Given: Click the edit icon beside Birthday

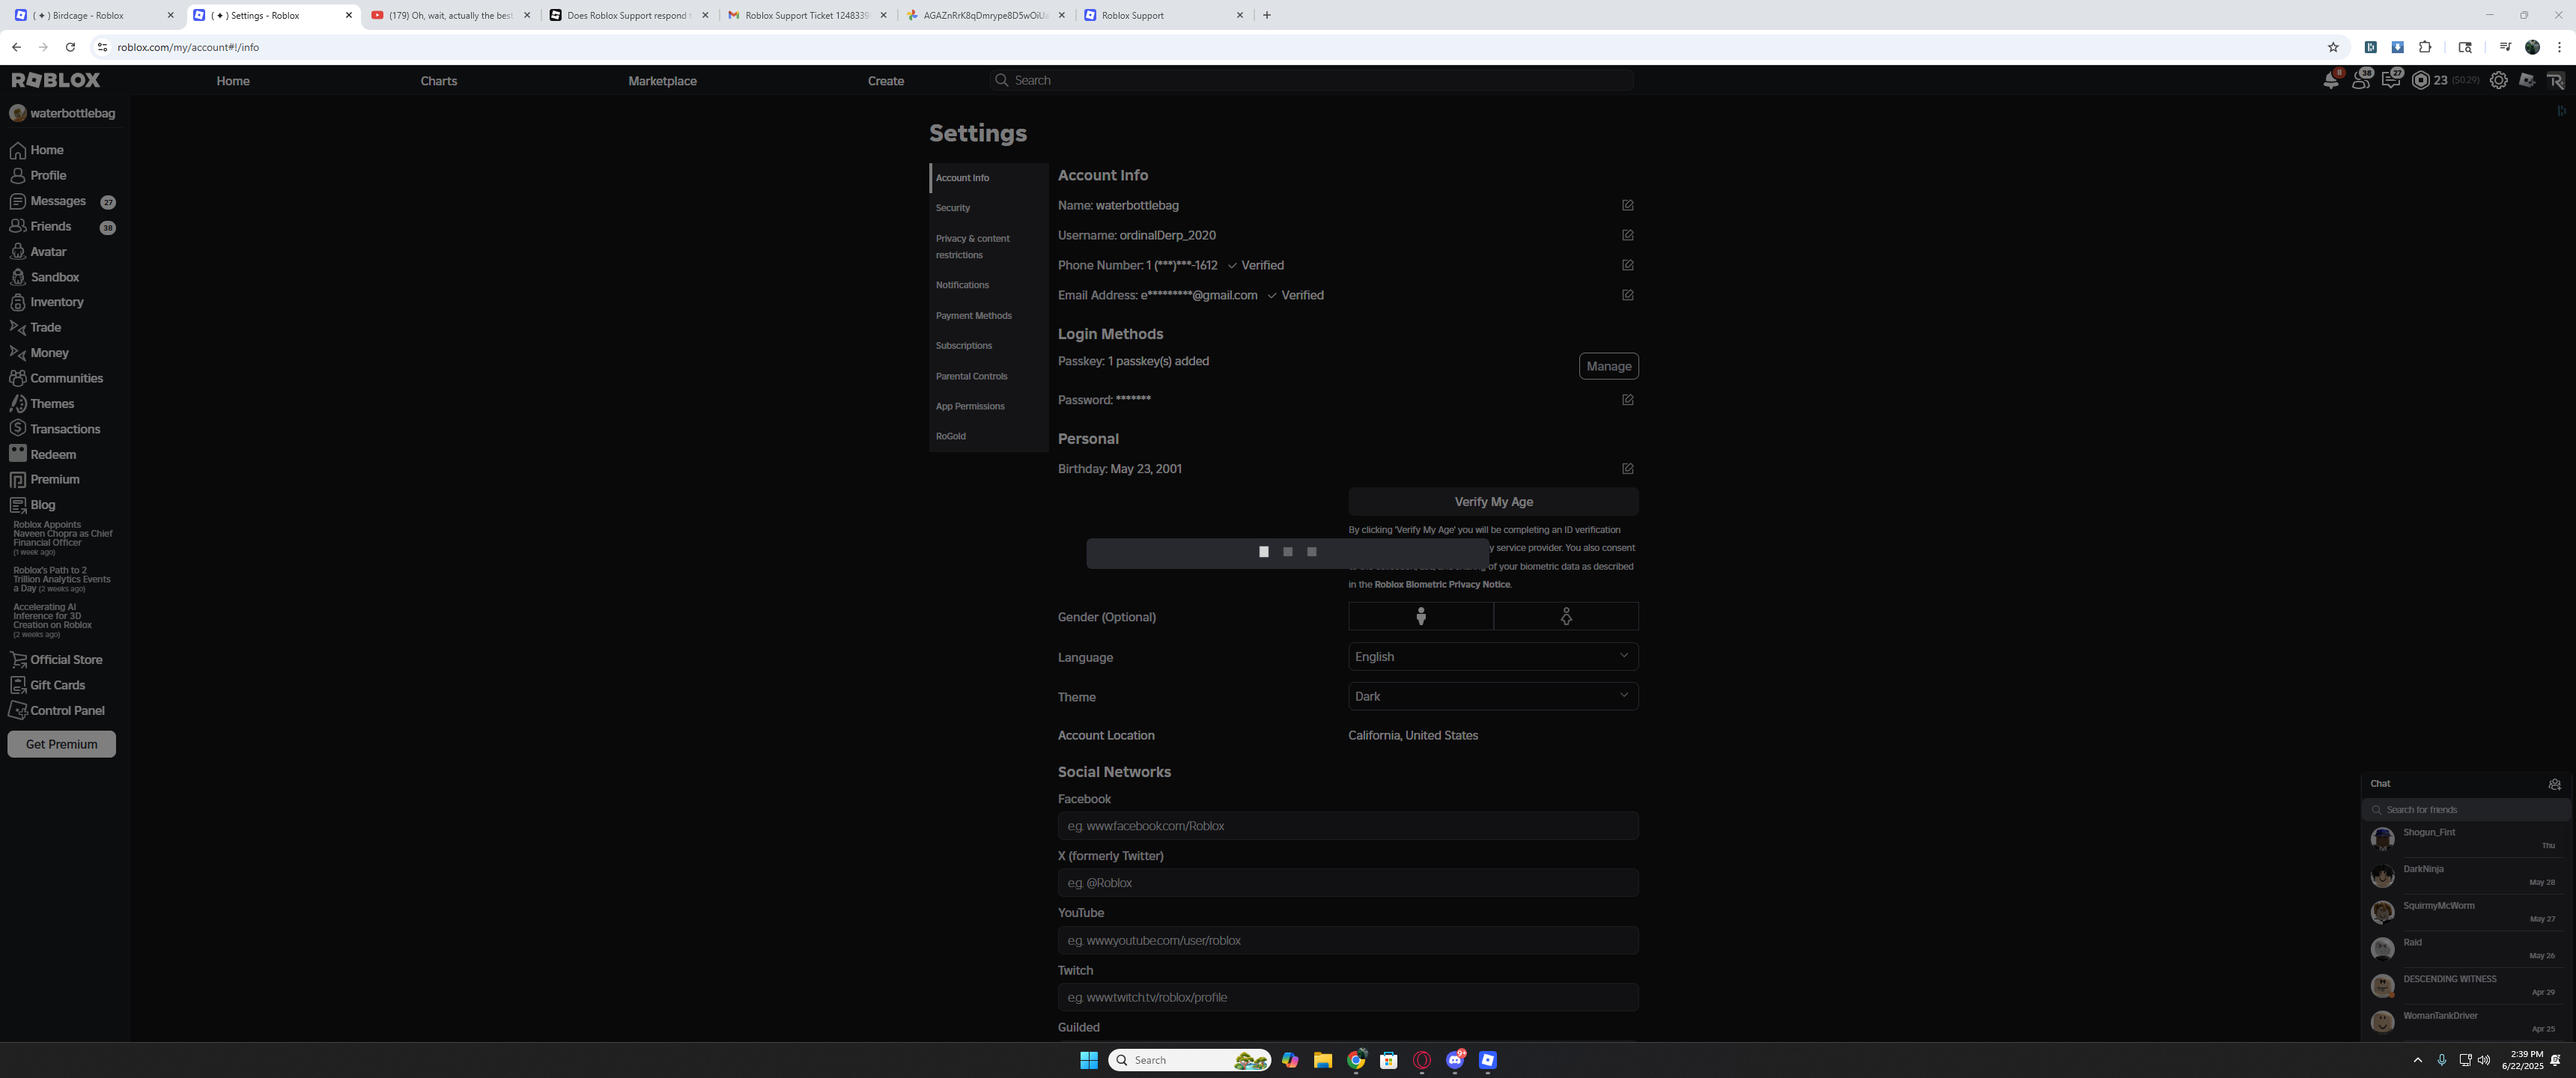Looking at the screenshot, I should [x=1627, y=469].
